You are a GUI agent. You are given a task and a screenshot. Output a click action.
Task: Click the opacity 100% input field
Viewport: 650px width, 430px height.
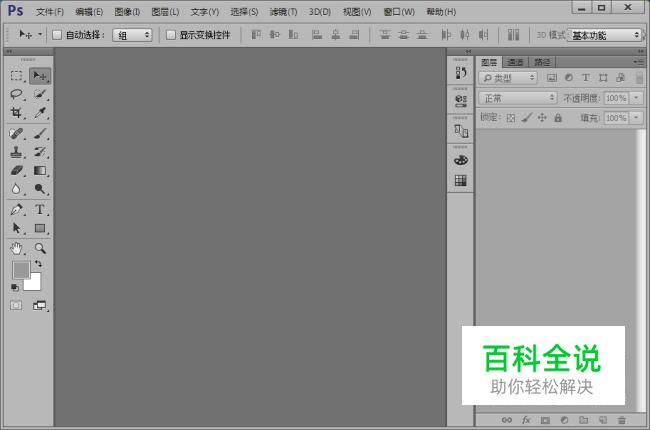[x=616, y=98]
